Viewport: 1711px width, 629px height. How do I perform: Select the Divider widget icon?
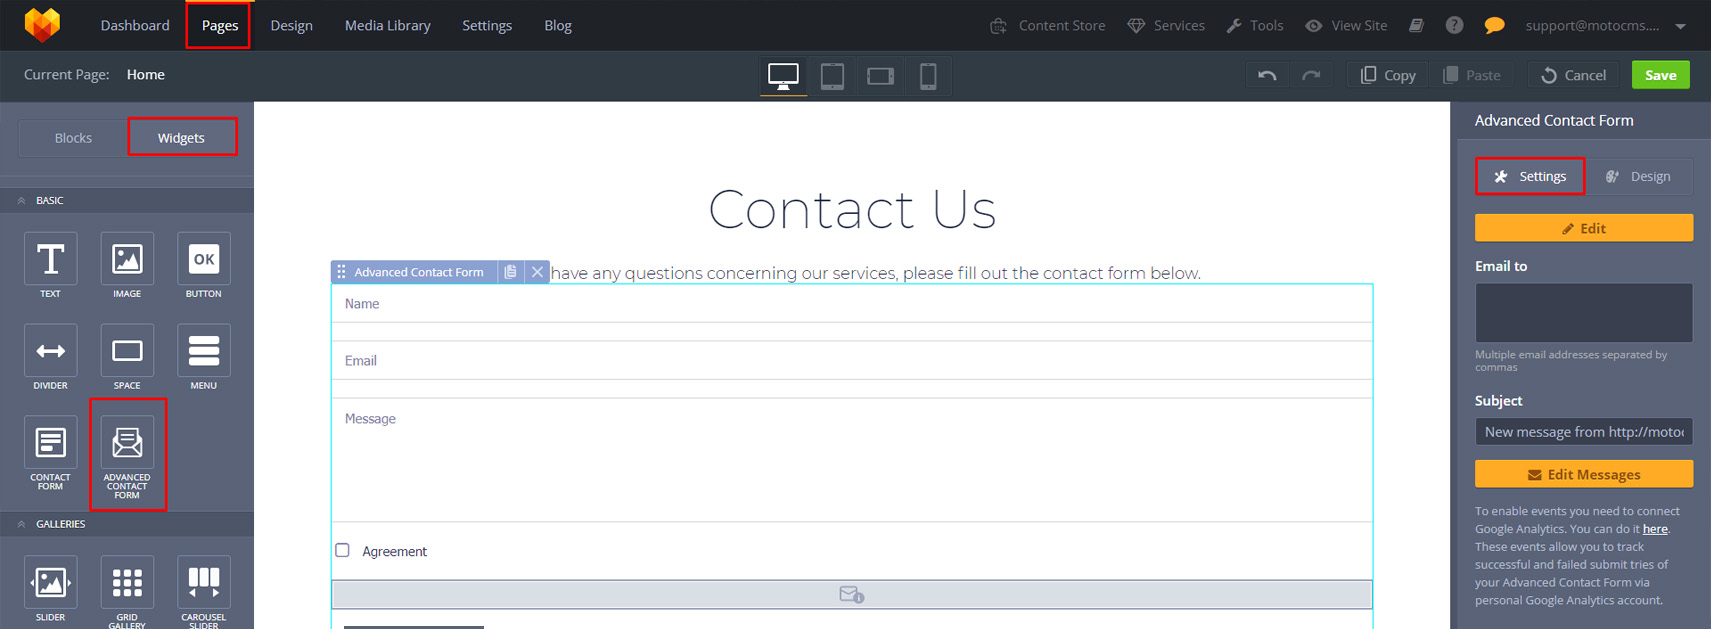pyautogui.click(x=50, y=351)
